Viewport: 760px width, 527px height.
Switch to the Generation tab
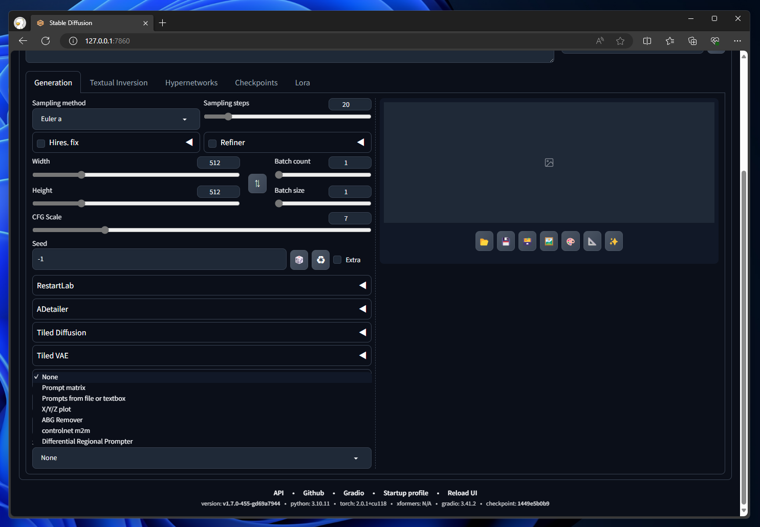[53, 82]
